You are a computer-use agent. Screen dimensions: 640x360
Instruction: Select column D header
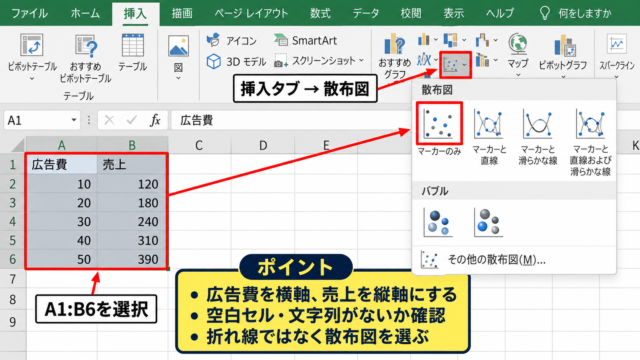point(263,145)
